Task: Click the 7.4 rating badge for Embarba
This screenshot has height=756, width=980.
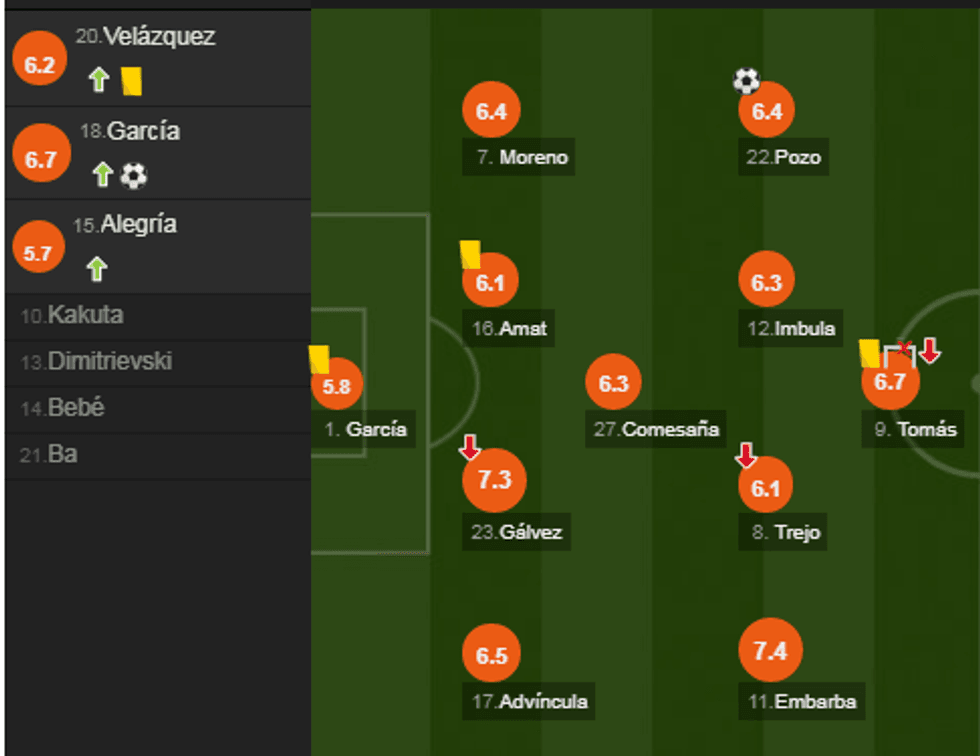Action: 770,652
